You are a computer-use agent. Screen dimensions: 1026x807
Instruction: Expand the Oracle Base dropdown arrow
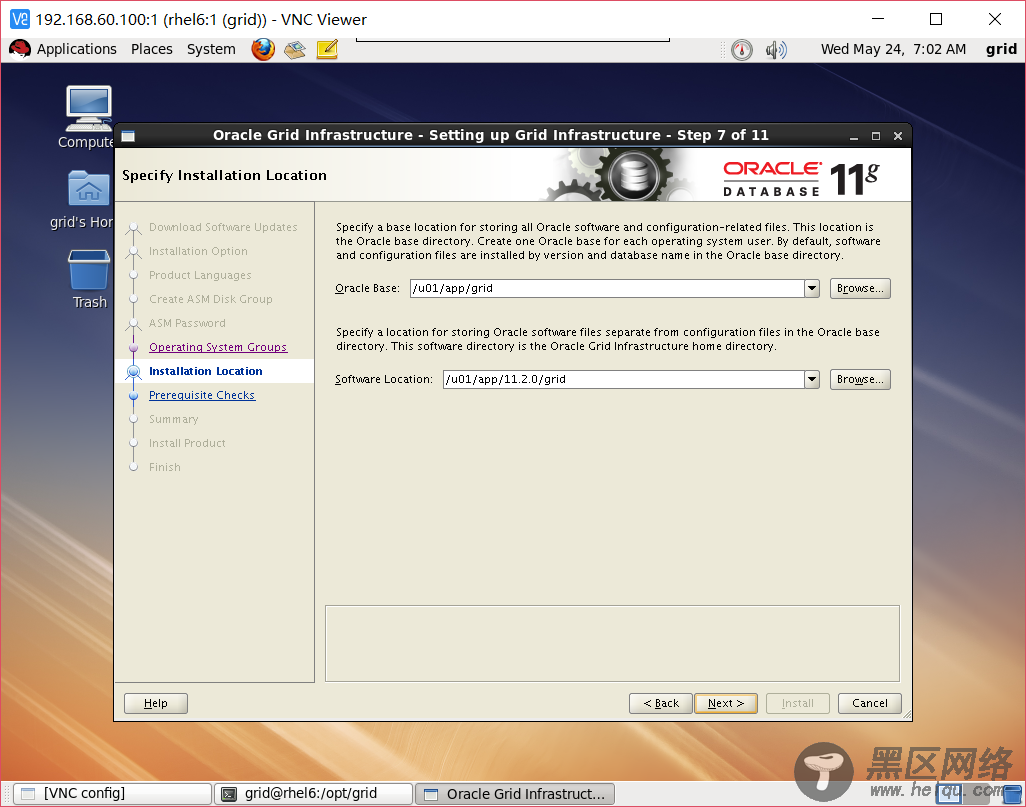coord(811,288)
